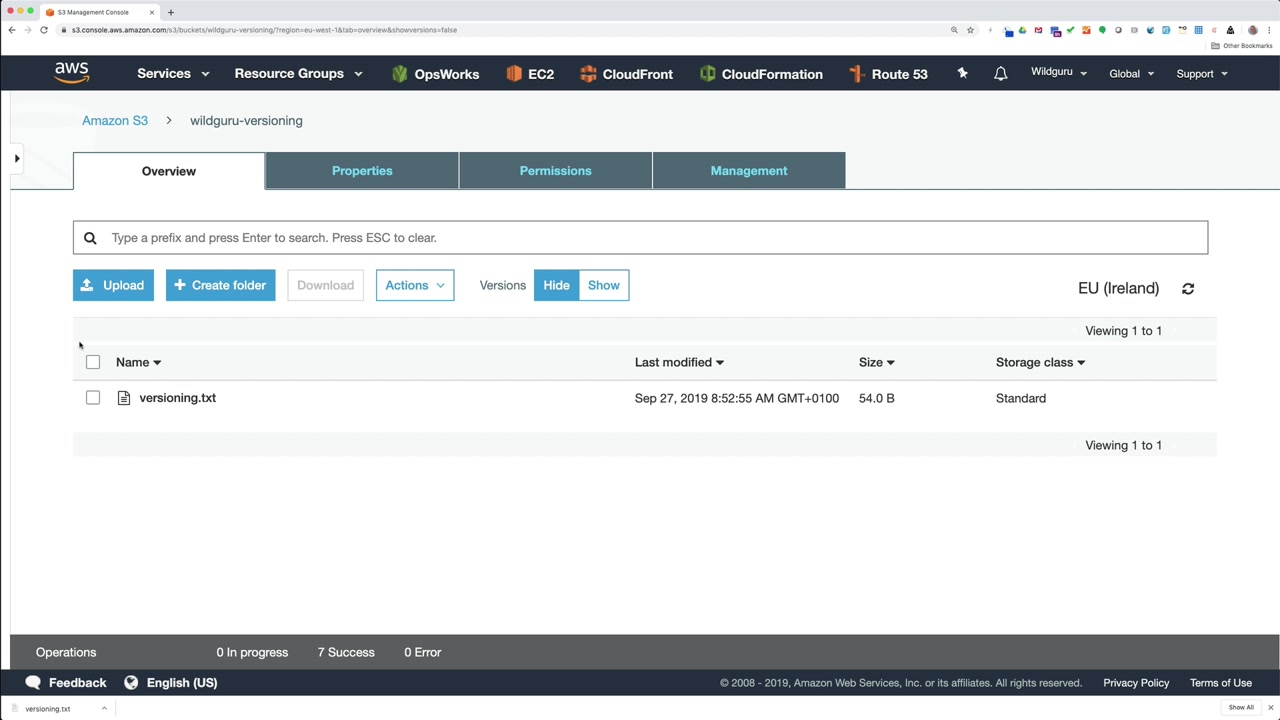This screenshot has width=1280, height=720.
Task: Go to Amazon S3 via the breadcrumb link
Action: click(x=115, y=121)
